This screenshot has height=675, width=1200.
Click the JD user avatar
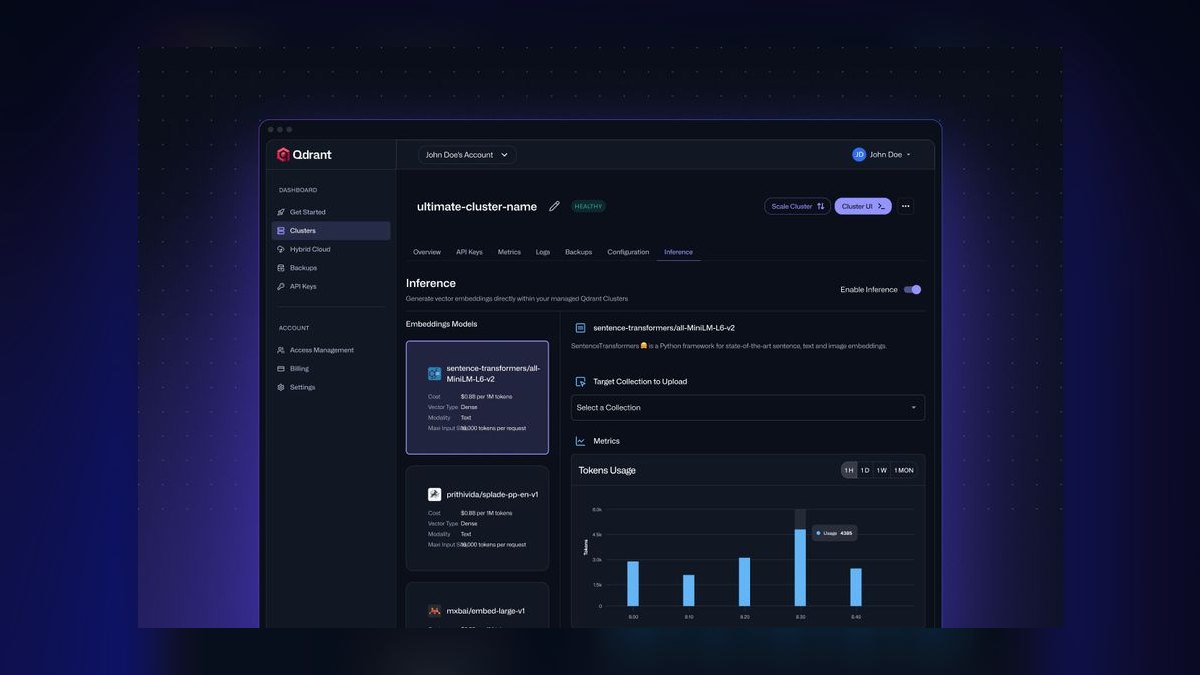click(859, 155)
